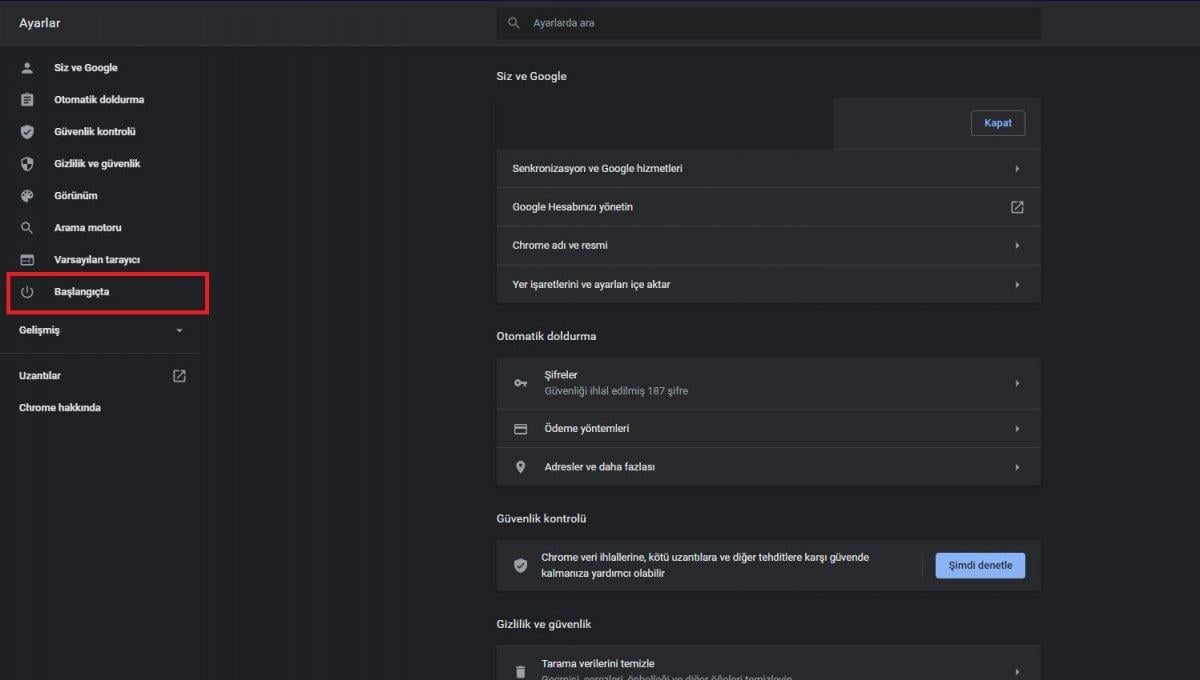1200x680 pixels.
Task: Click the Arama motoru magnifier icon
Action: 26,227
